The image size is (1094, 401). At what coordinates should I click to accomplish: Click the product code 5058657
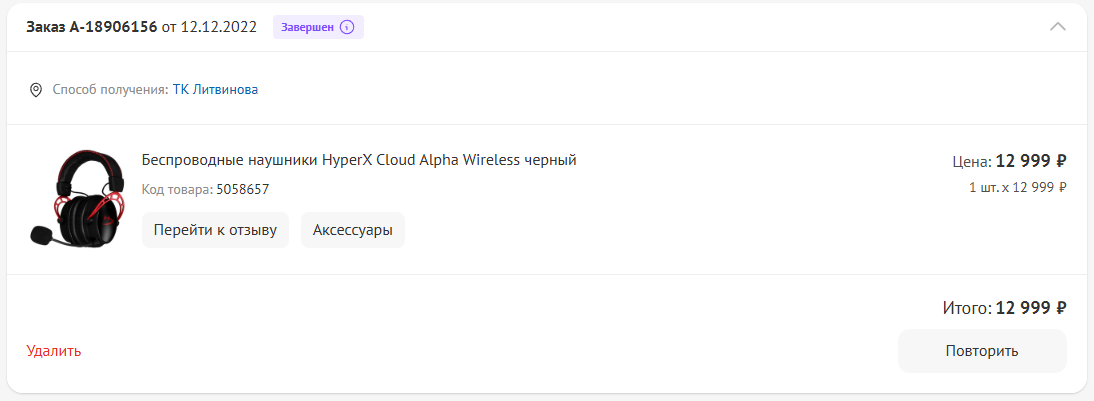243,189
